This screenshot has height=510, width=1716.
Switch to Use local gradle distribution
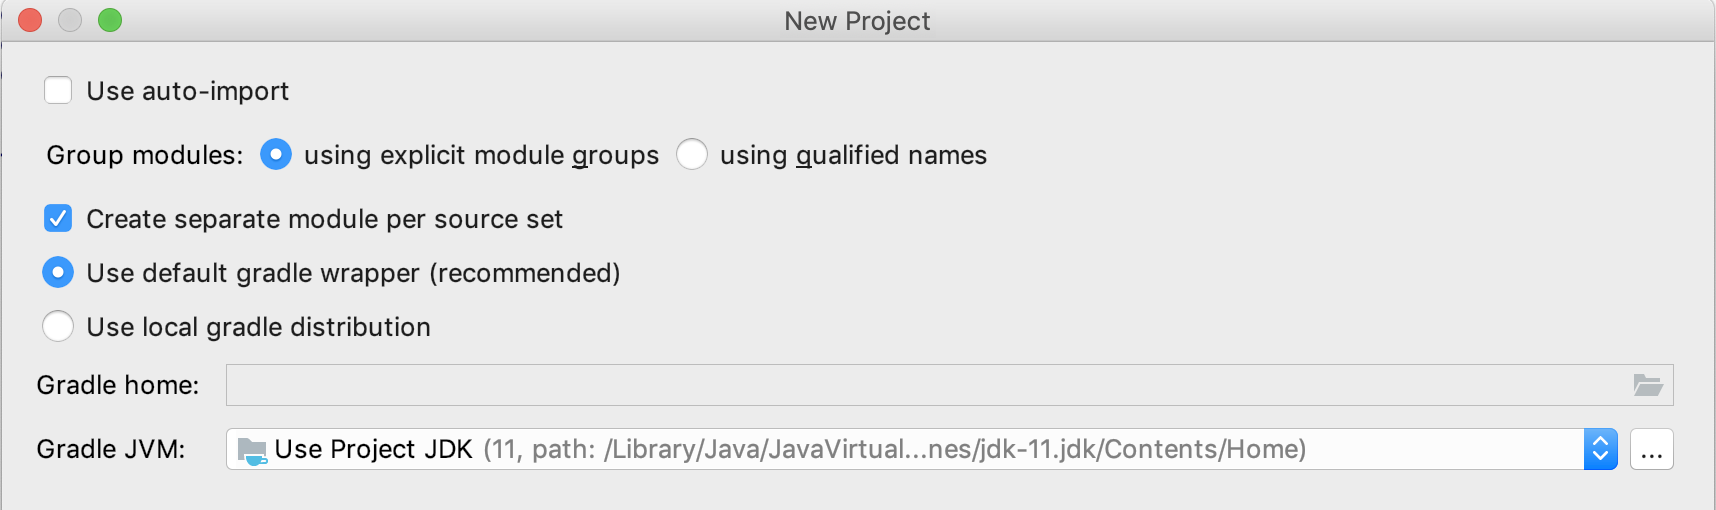[58, 327]
